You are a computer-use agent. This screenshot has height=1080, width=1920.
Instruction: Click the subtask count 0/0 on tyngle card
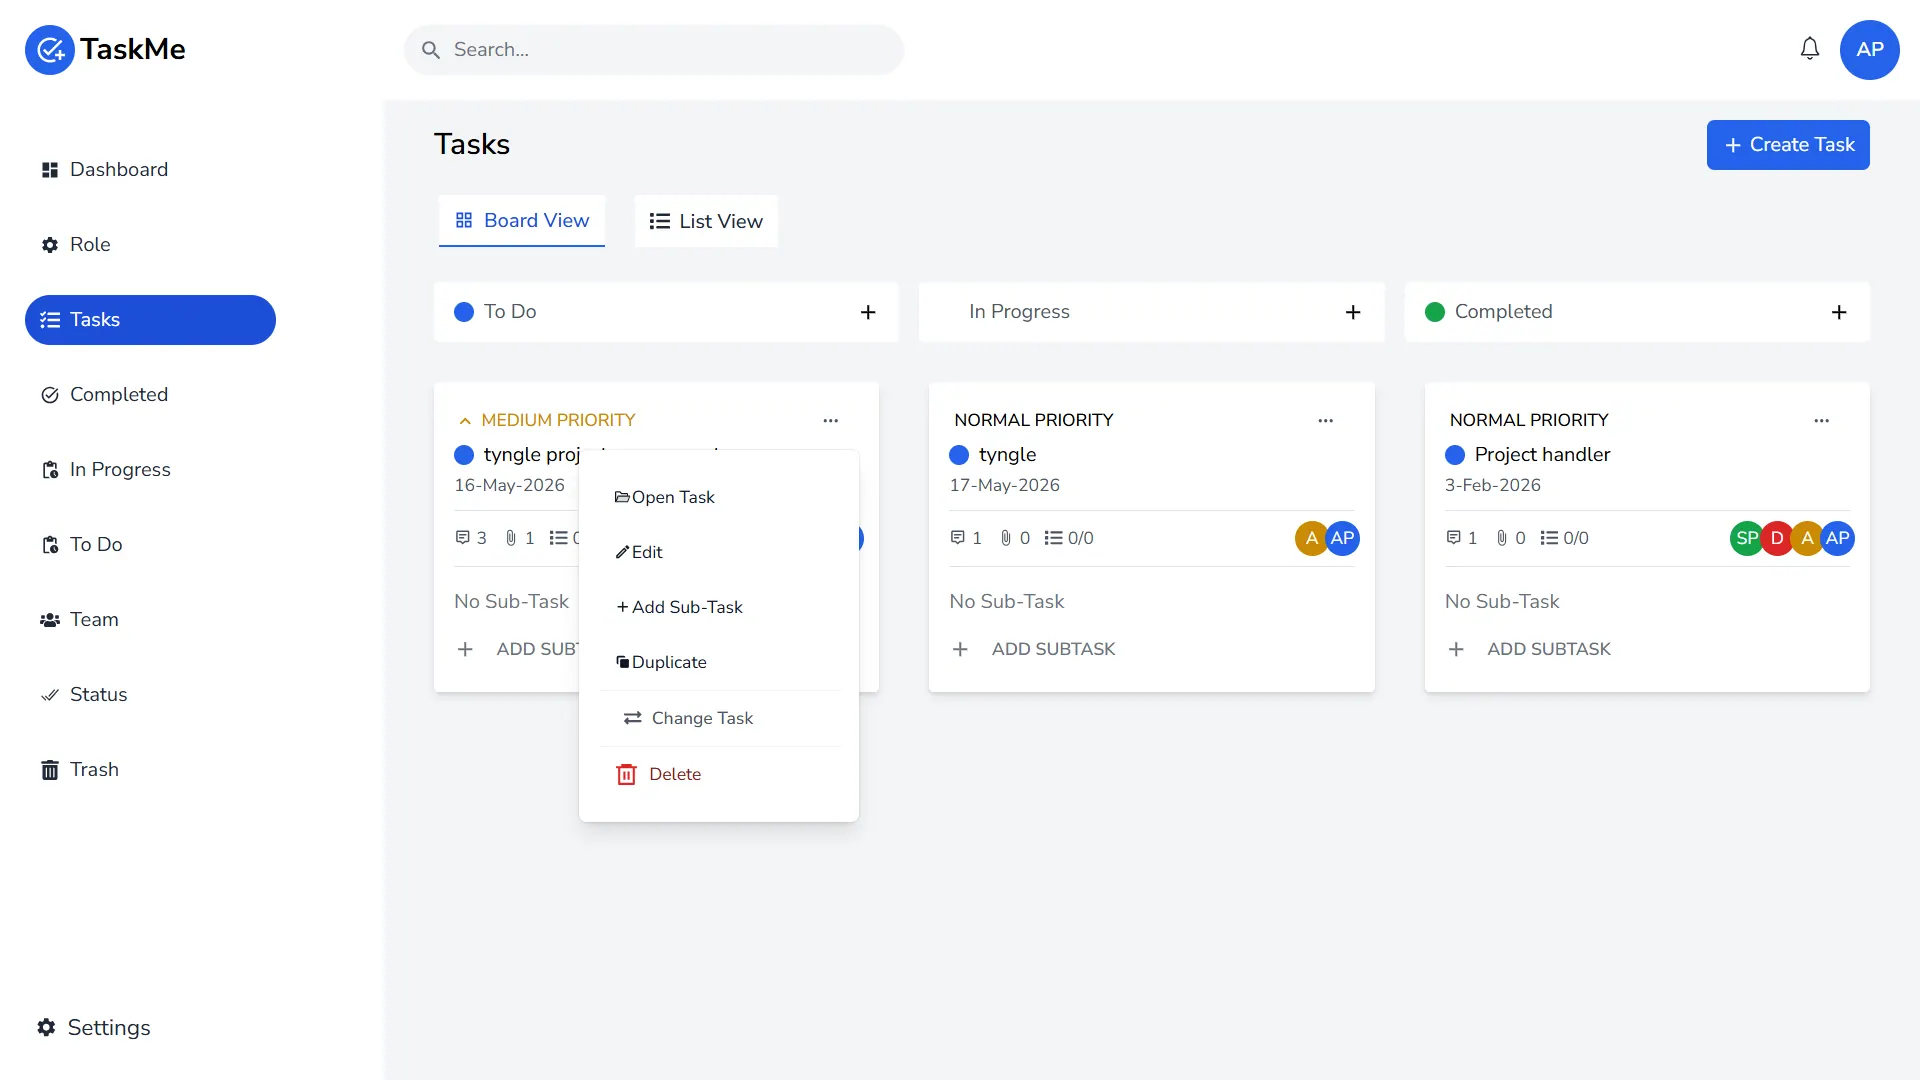coord(1069,538)
